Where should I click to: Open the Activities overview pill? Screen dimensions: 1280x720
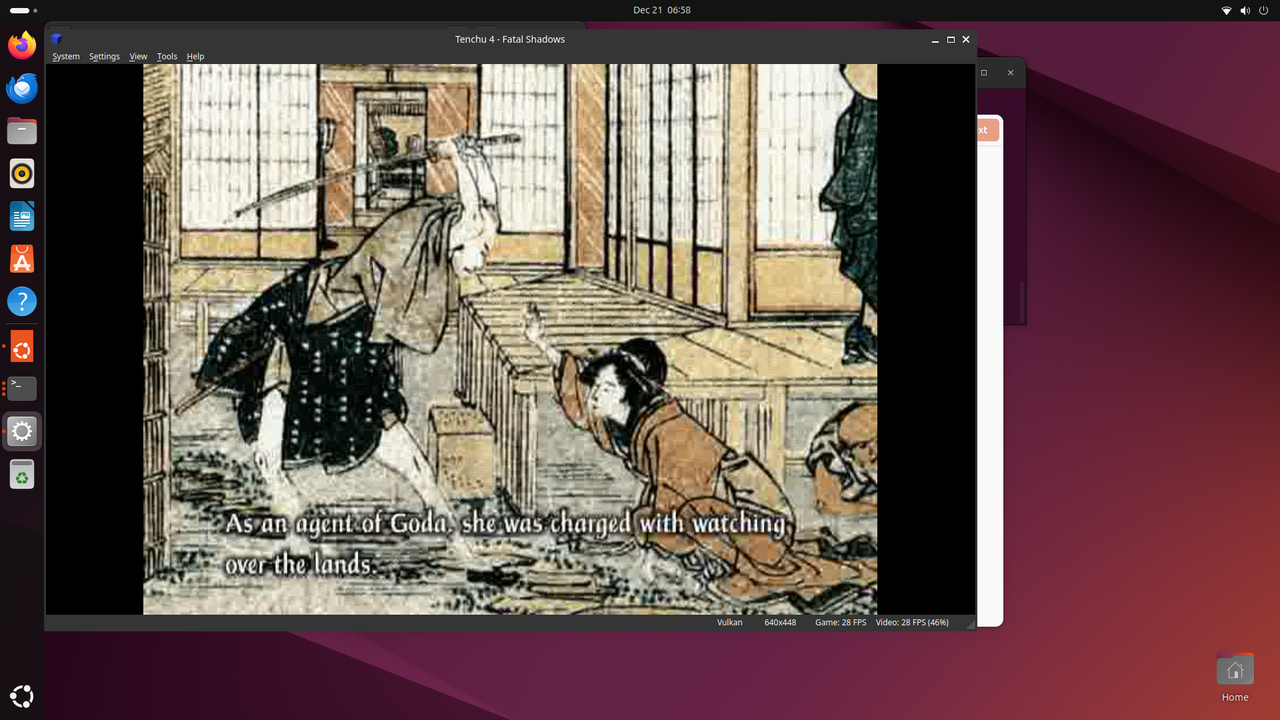pyautogui.click(x=22, y=10)
